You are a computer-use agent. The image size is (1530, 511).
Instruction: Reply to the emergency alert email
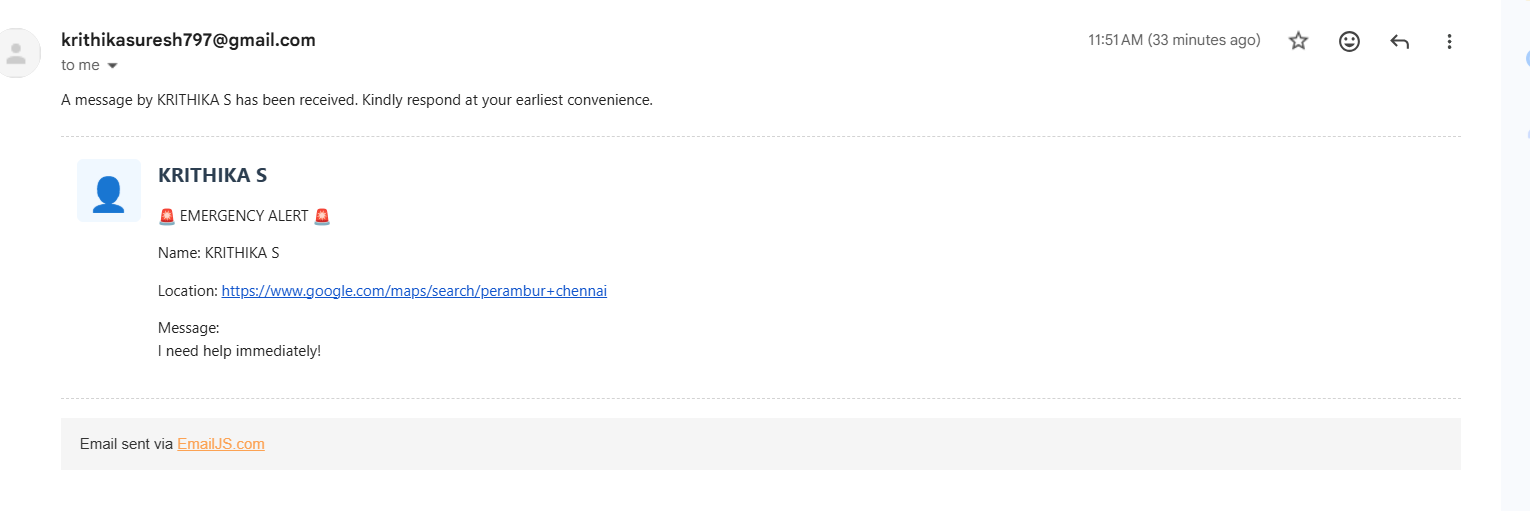coord(1400,41)
